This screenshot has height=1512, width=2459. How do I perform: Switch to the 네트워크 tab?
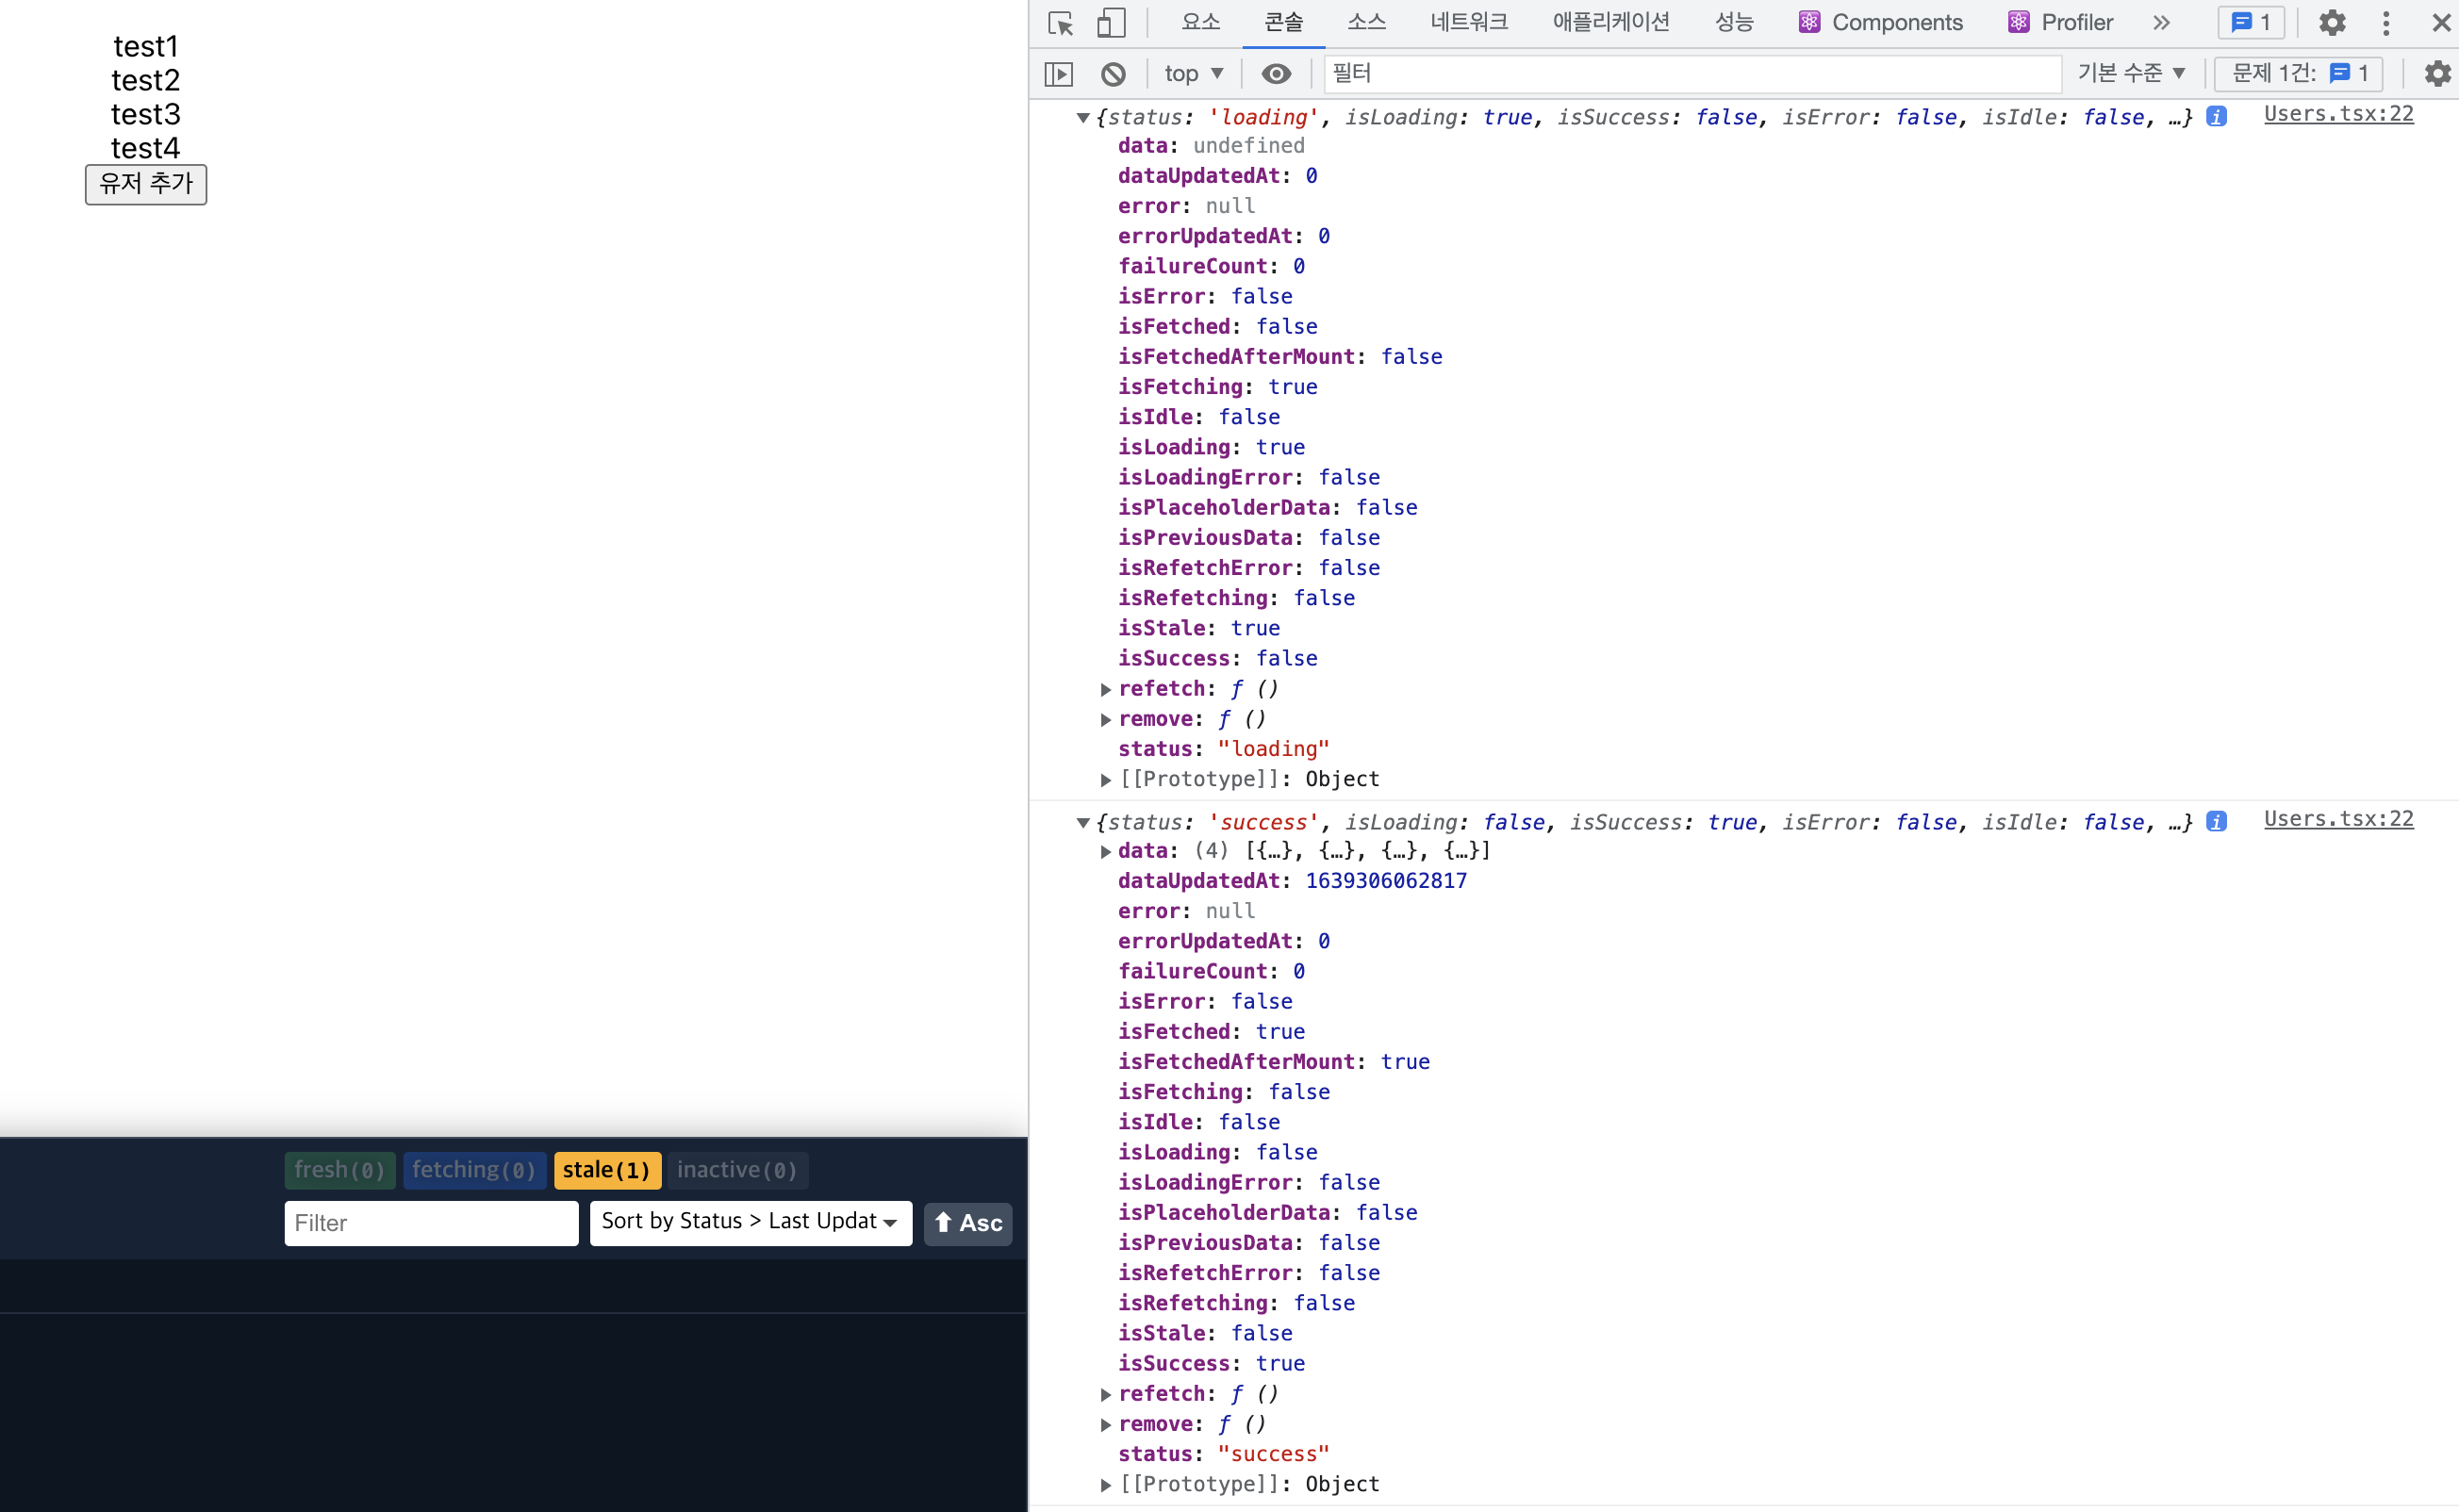[1468, 23]
